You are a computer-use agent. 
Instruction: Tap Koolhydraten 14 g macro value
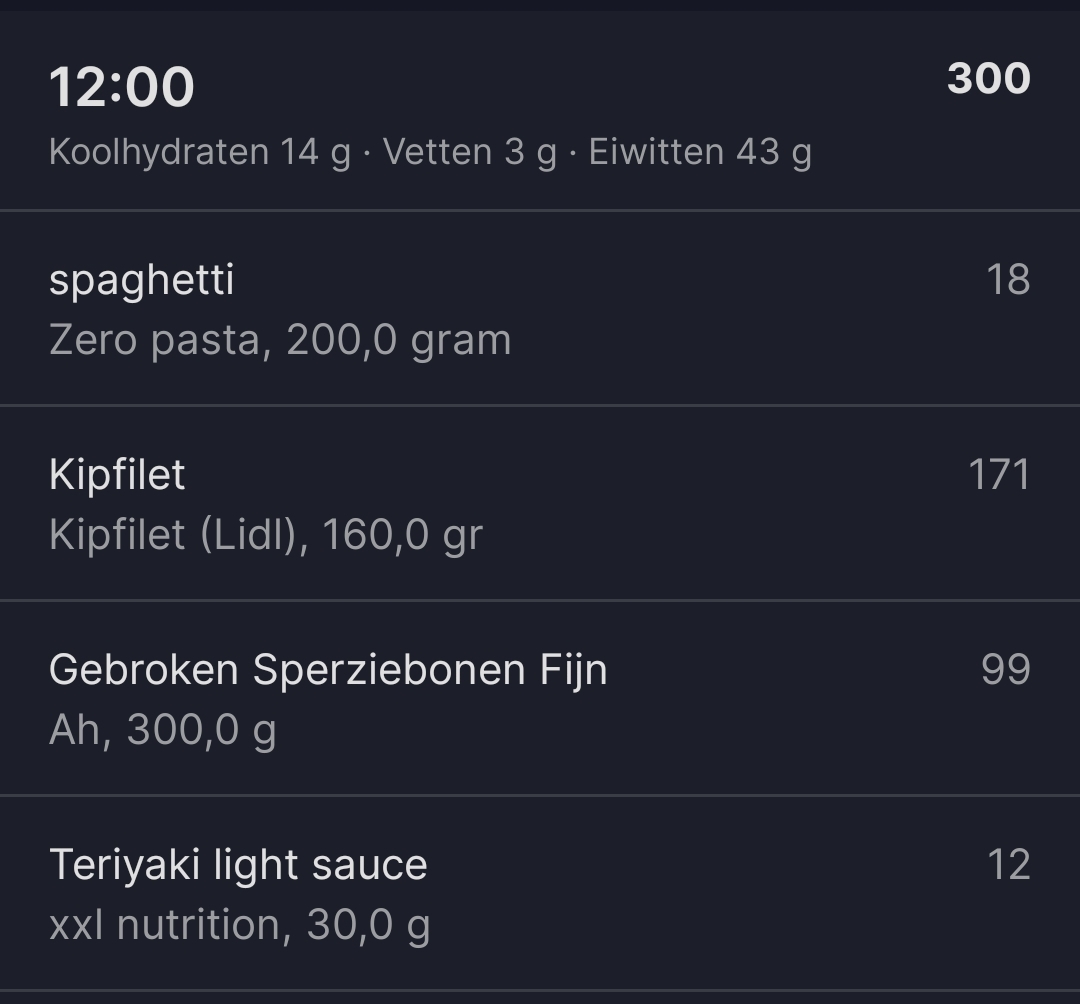click(195, 153)
